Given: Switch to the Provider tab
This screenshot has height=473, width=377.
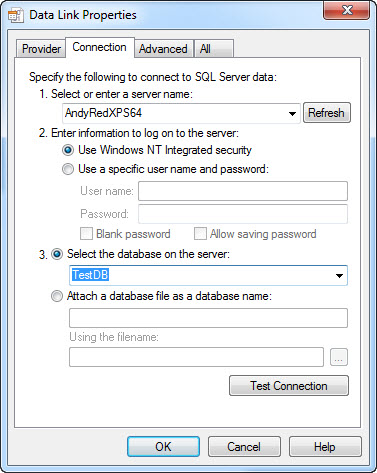Looking at the screenshot, I should 41,49.
